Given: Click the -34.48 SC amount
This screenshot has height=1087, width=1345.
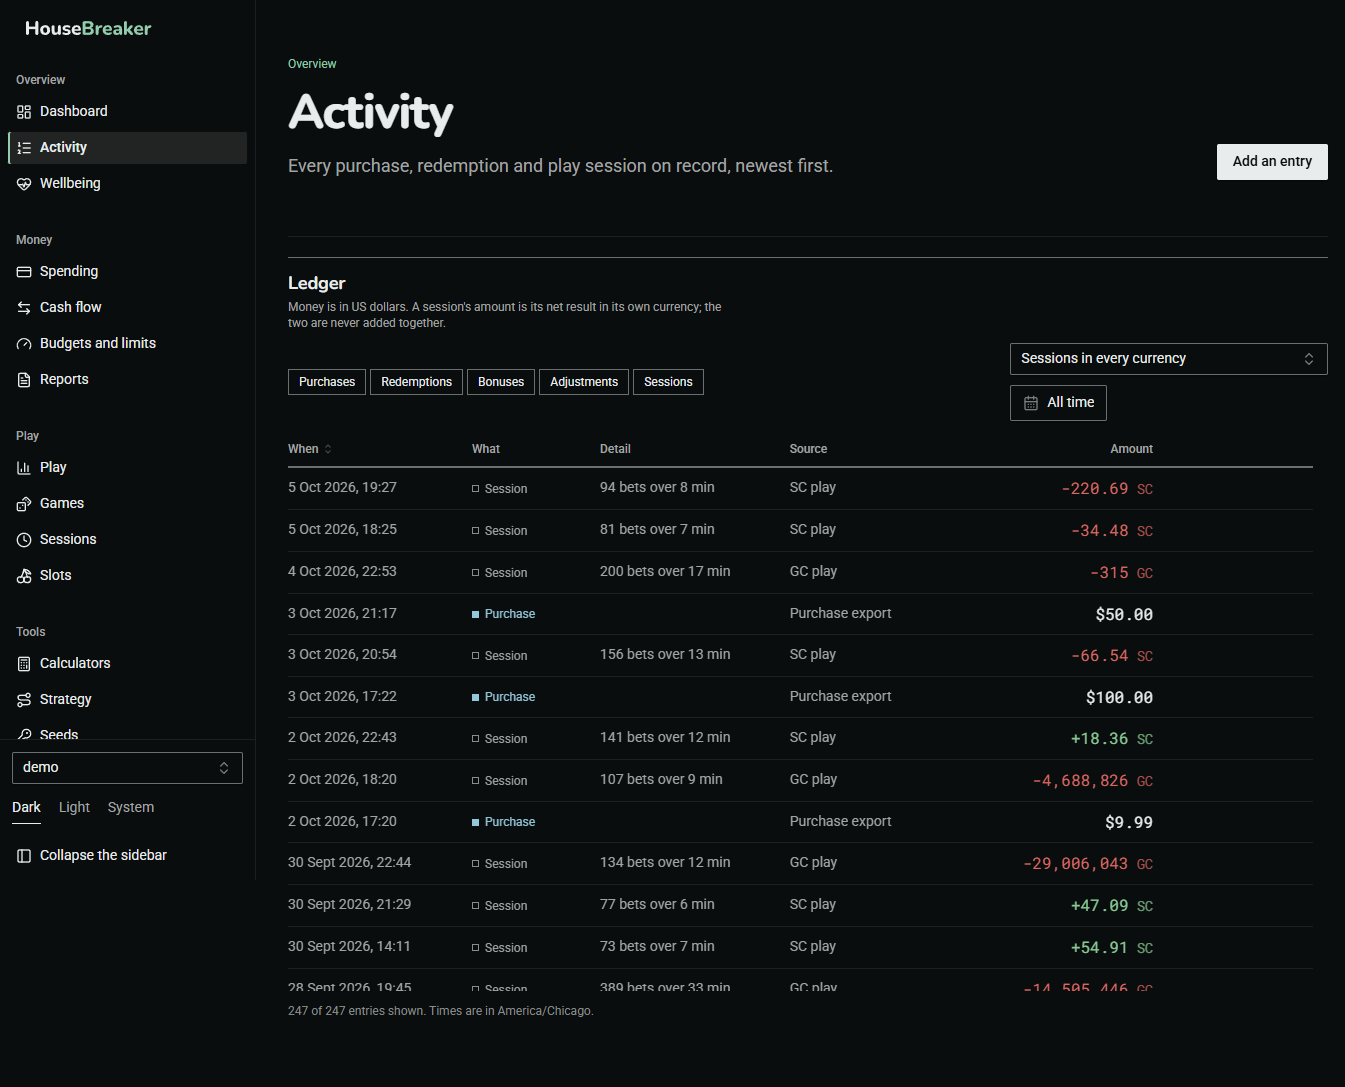Looking at the screenshot, I should click(1111, 531).
